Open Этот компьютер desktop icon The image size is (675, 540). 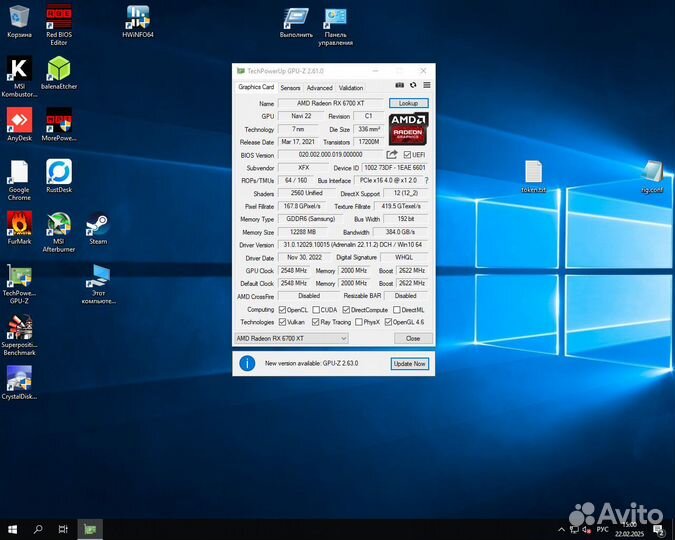99,284
